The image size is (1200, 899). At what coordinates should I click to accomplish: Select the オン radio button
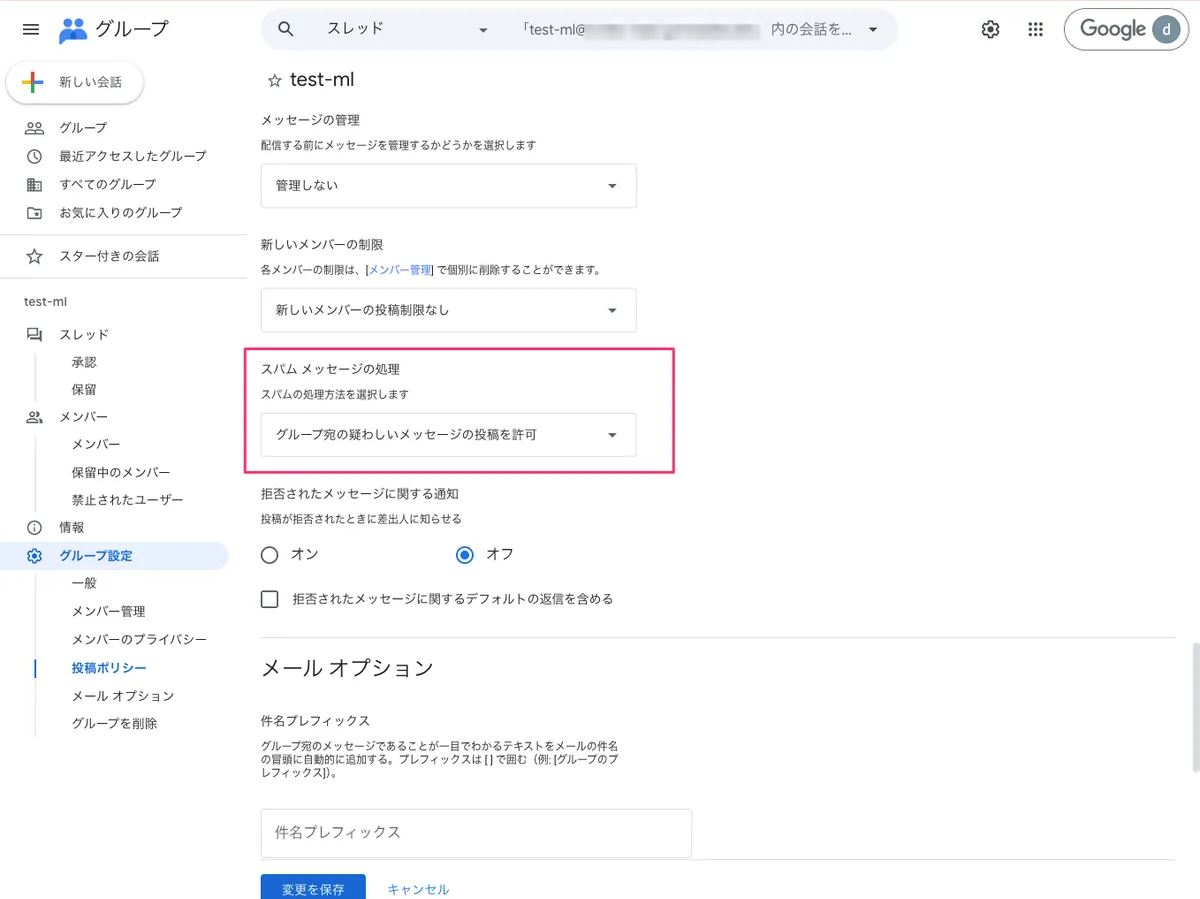(x=269, y=554)
